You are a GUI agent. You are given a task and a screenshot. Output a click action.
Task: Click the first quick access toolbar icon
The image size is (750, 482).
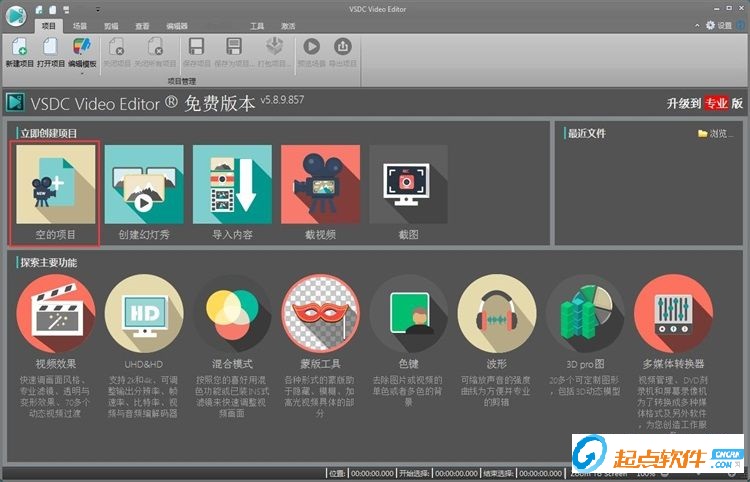[40, 10]
